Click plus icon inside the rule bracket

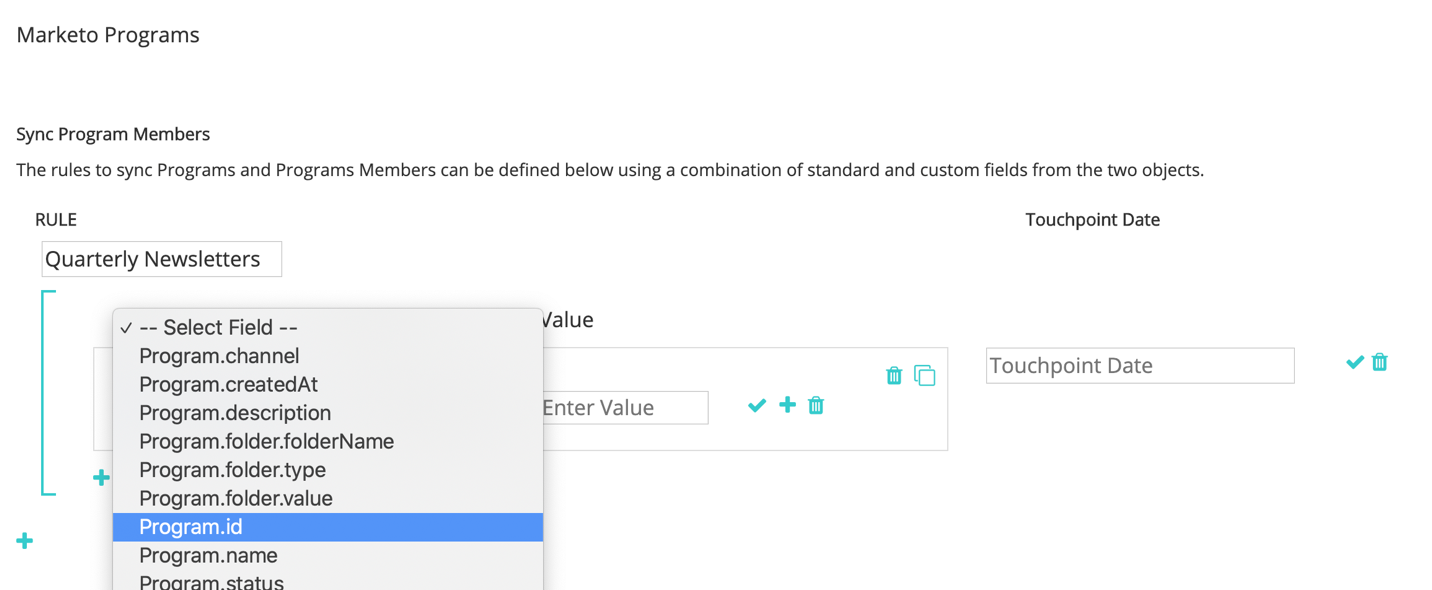[x=101, y=478]
